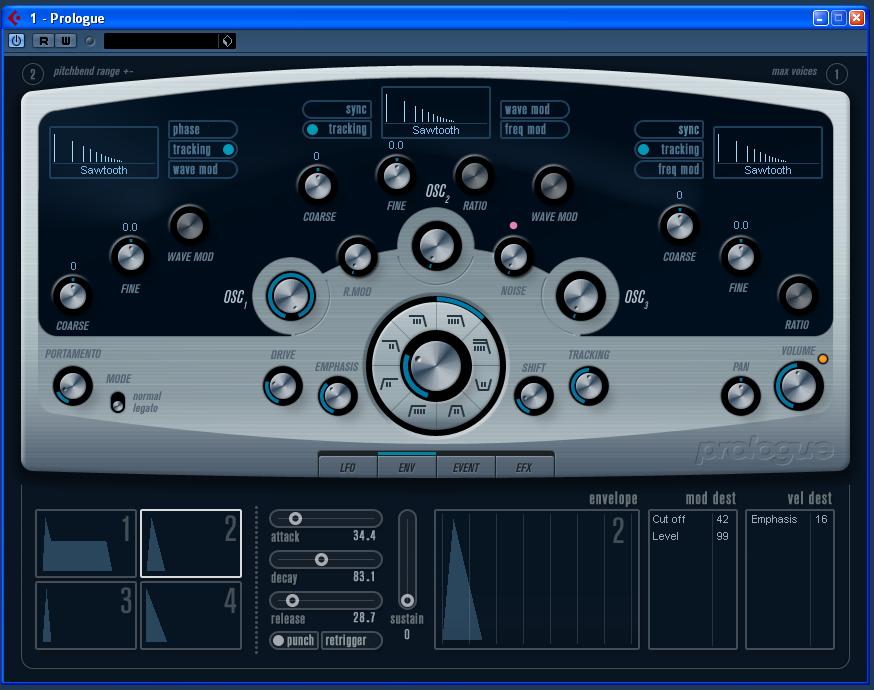
Task: Click the Read automation R button
Action: pos(43,41)
